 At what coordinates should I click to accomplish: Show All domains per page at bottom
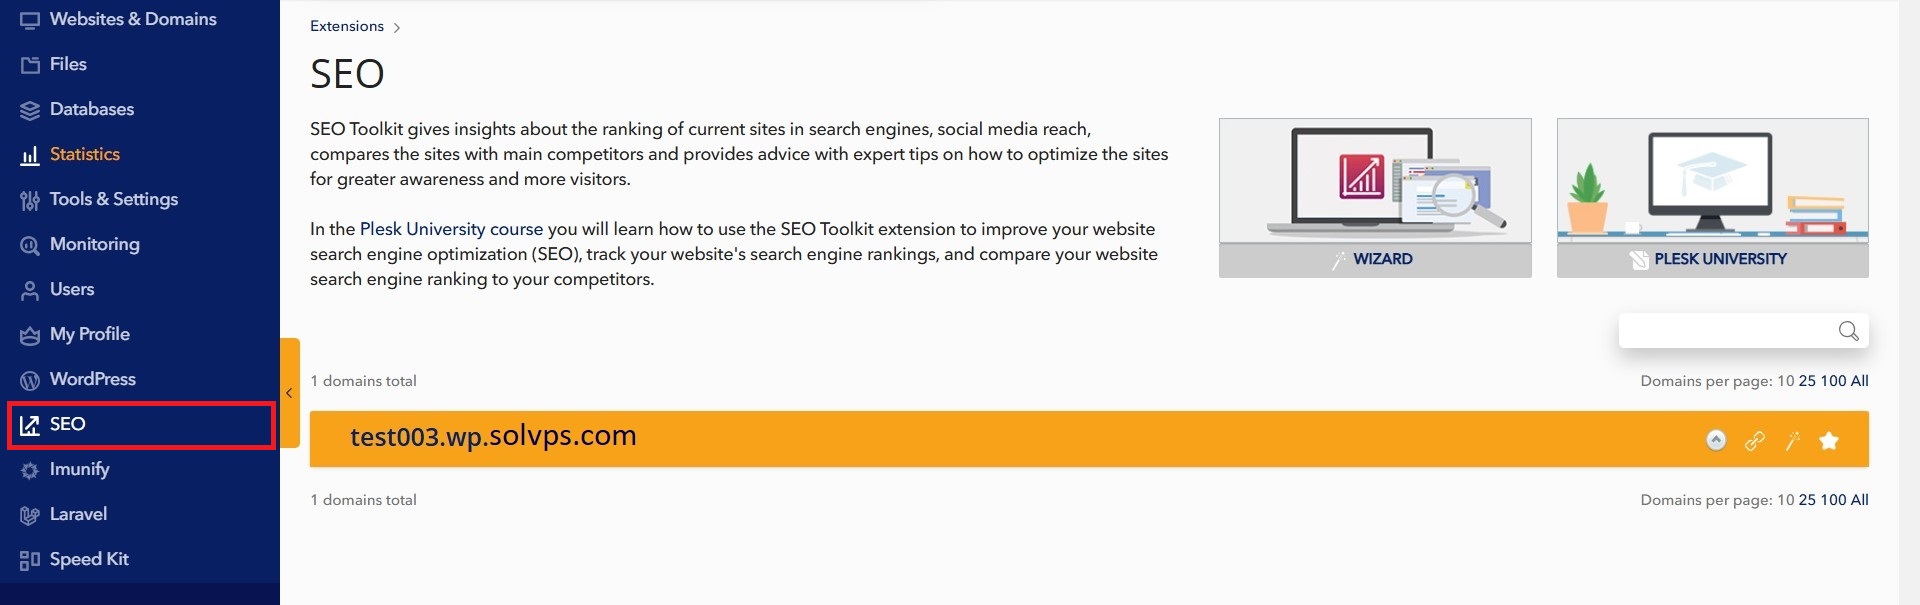tap(1859, 500)
